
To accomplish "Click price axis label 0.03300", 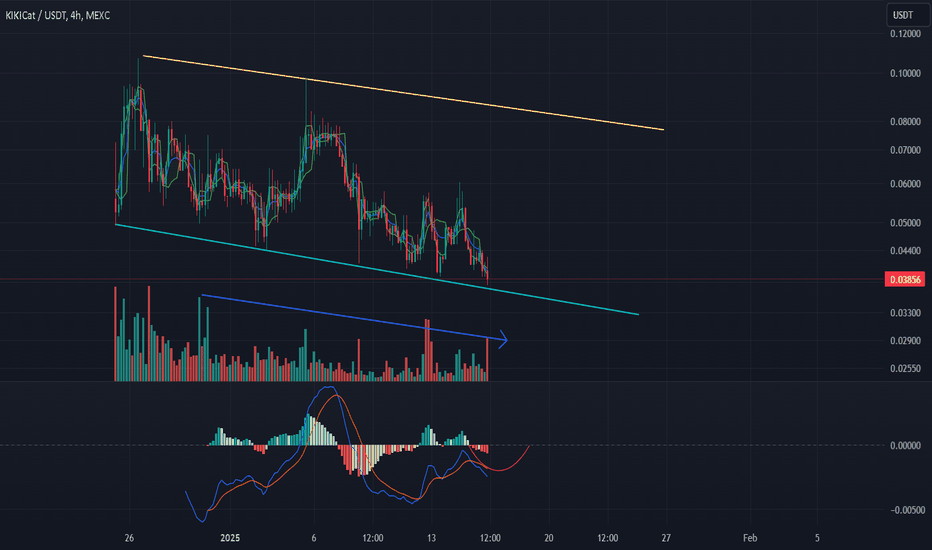I will pos(905,312).
